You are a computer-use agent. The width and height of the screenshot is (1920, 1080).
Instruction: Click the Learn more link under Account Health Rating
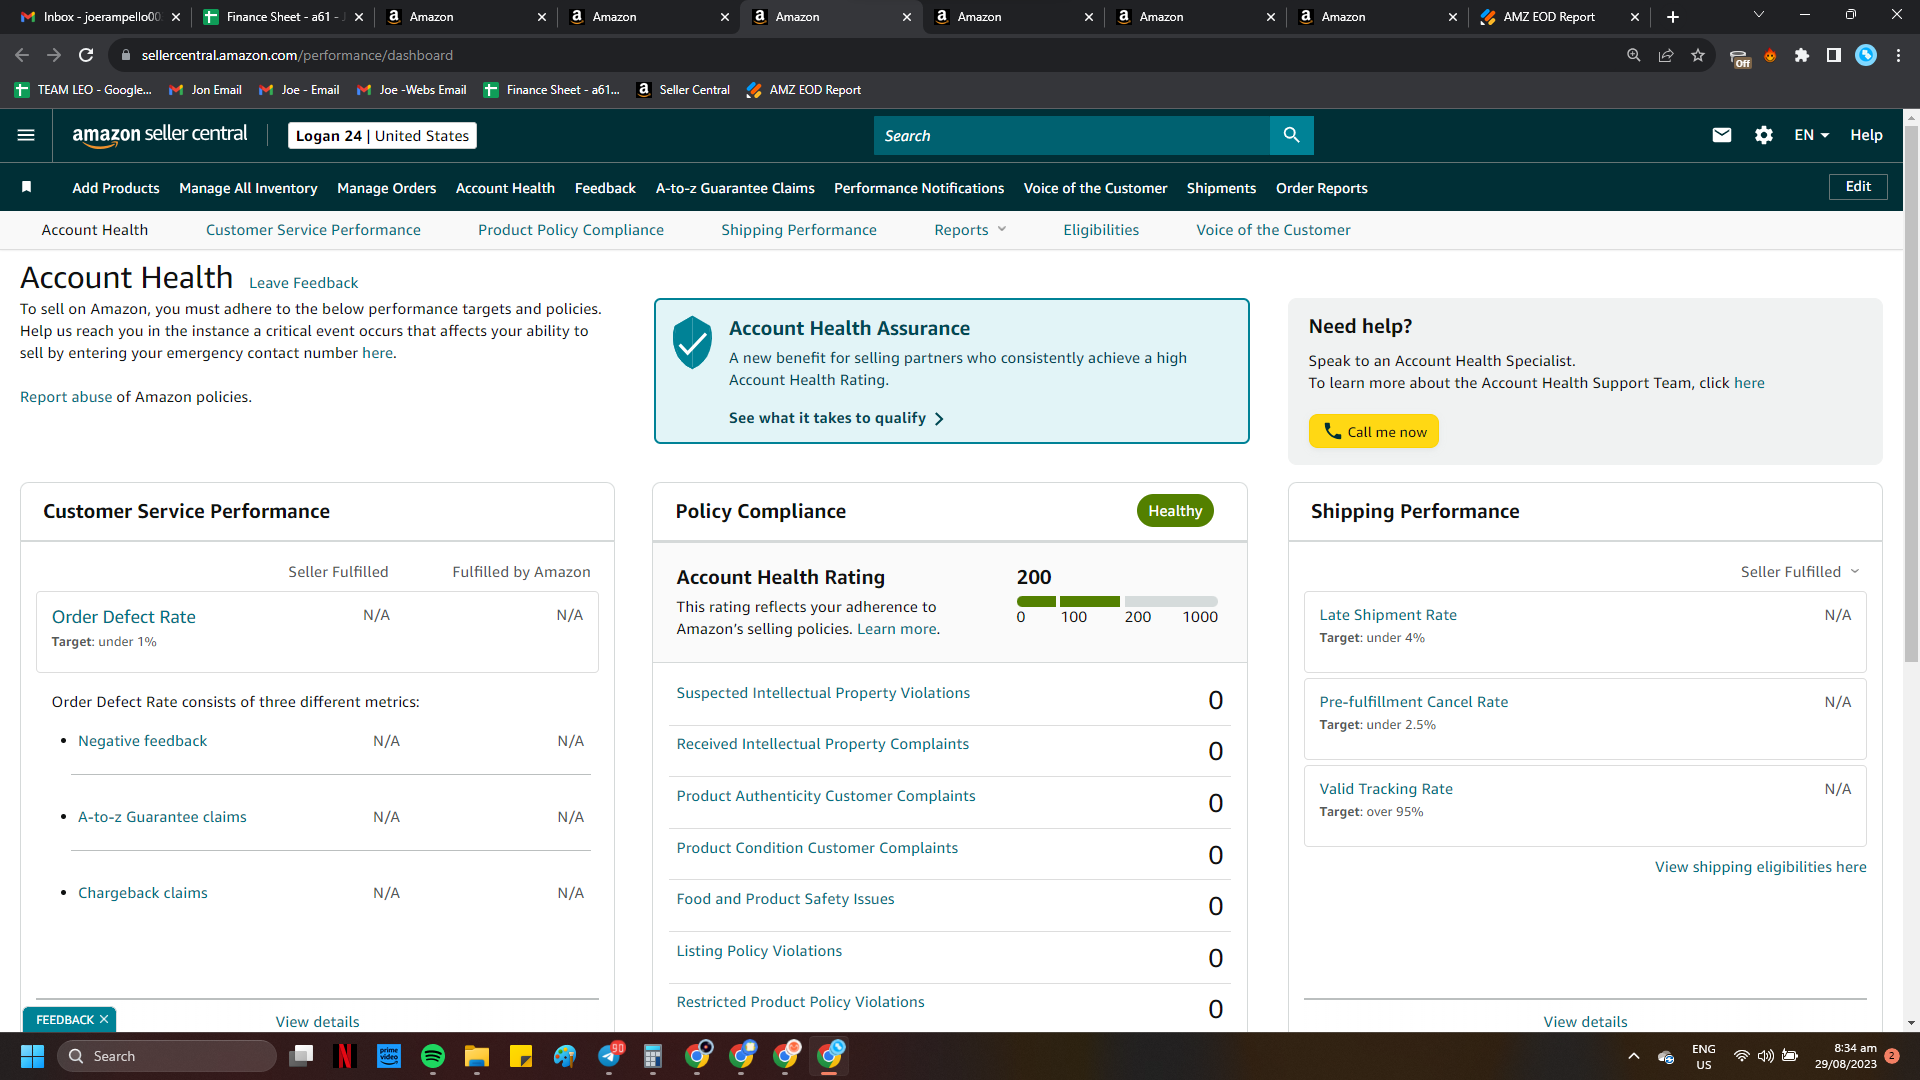coord(896,629)
